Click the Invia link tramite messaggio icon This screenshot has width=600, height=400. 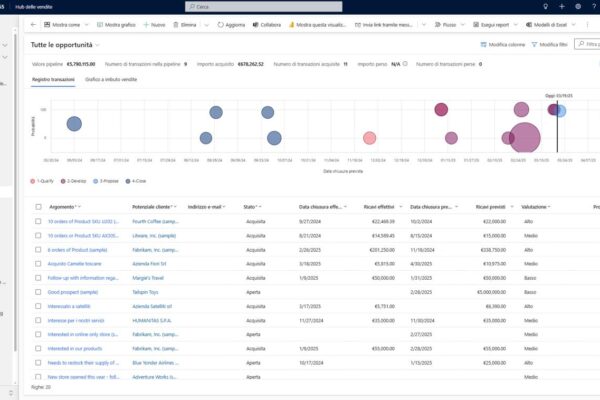358,24
